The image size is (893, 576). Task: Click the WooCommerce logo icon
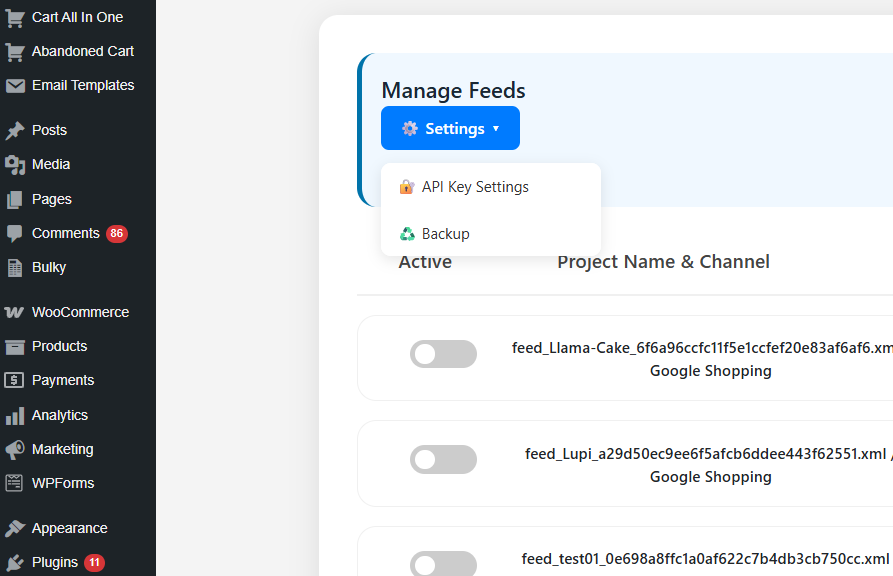point(15,313)
